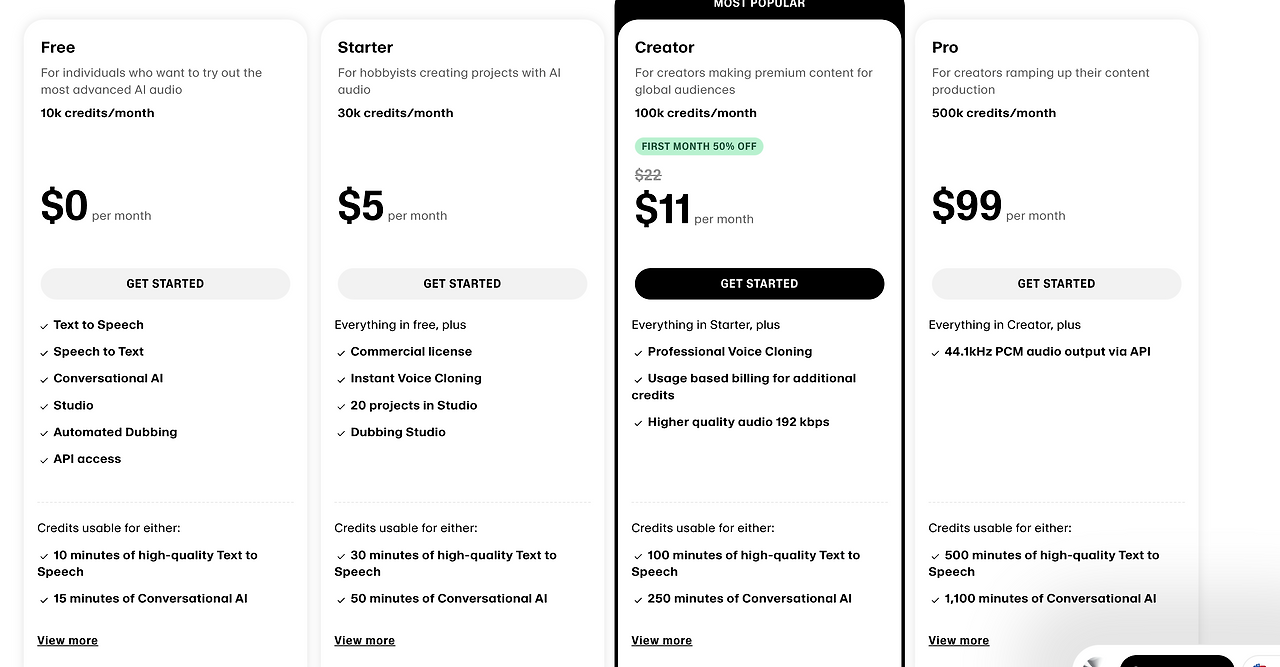The width and height of the screenshot is (1280, 667).
Task: Choose the Creator plan's black Get Started button
Action: [759, 283]
